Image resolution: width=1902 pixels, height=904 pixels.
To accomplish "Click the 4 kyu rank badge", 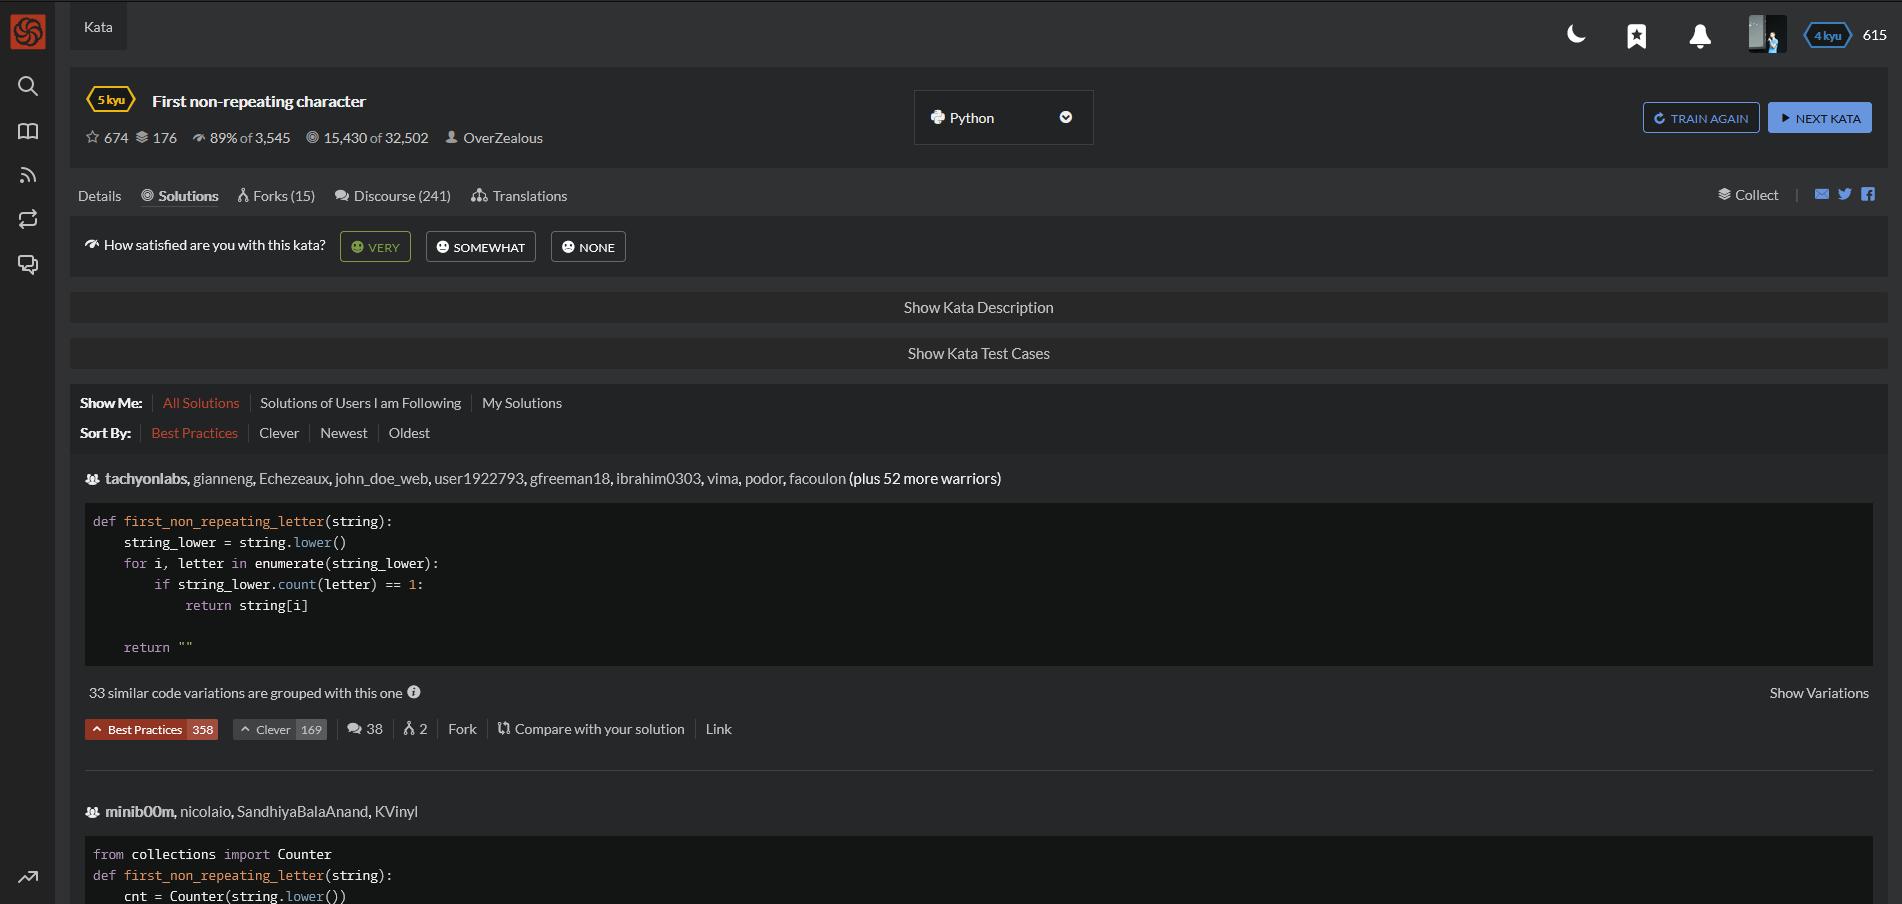I will pyautogui.click(x=1828, y=36).
